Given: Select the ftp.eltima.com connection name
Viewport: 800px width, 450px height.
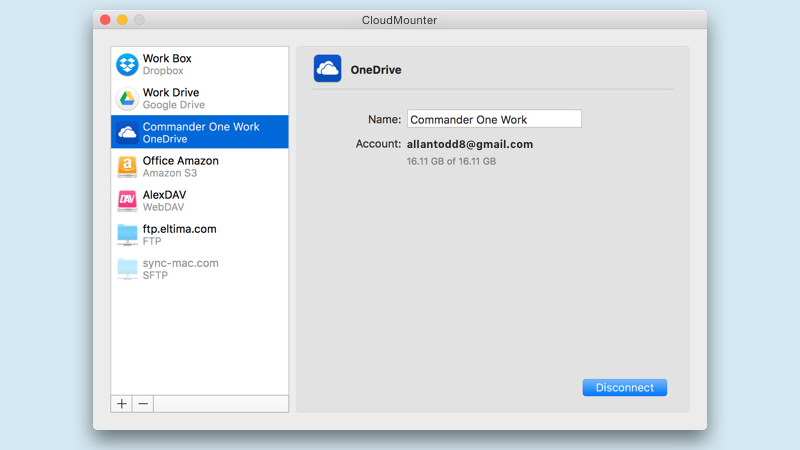Looking at the screenshot, I should click(180, 229).
